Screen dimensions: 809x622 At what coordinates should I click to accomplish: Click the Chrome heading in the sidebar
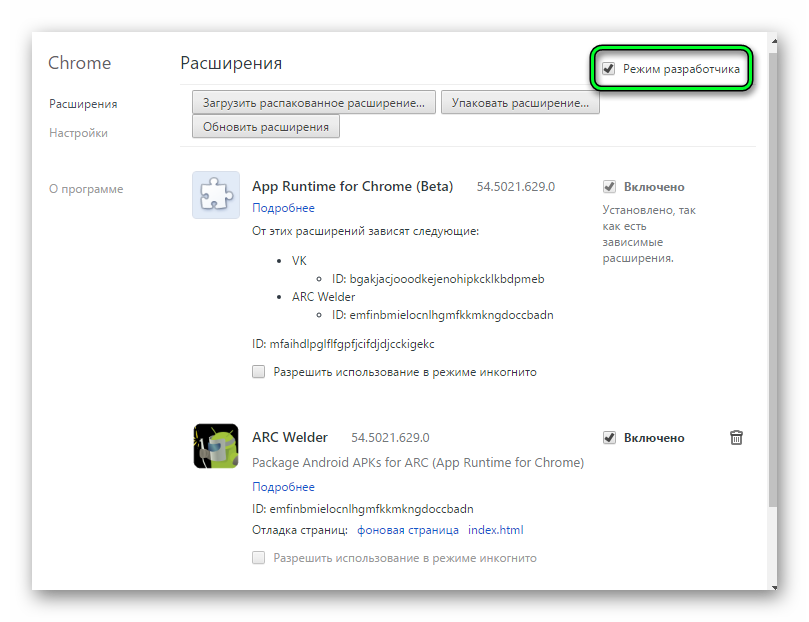(79, 63)
